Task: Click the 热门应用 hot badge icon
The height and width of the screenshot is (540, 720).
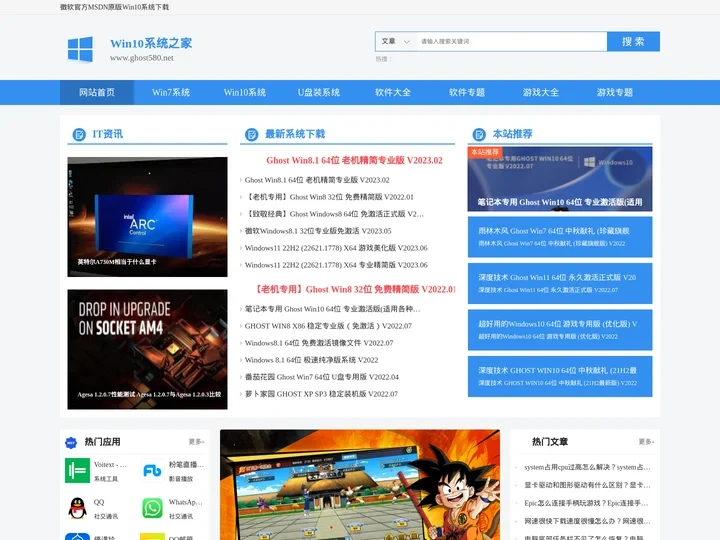Action: tap(71, 443)
